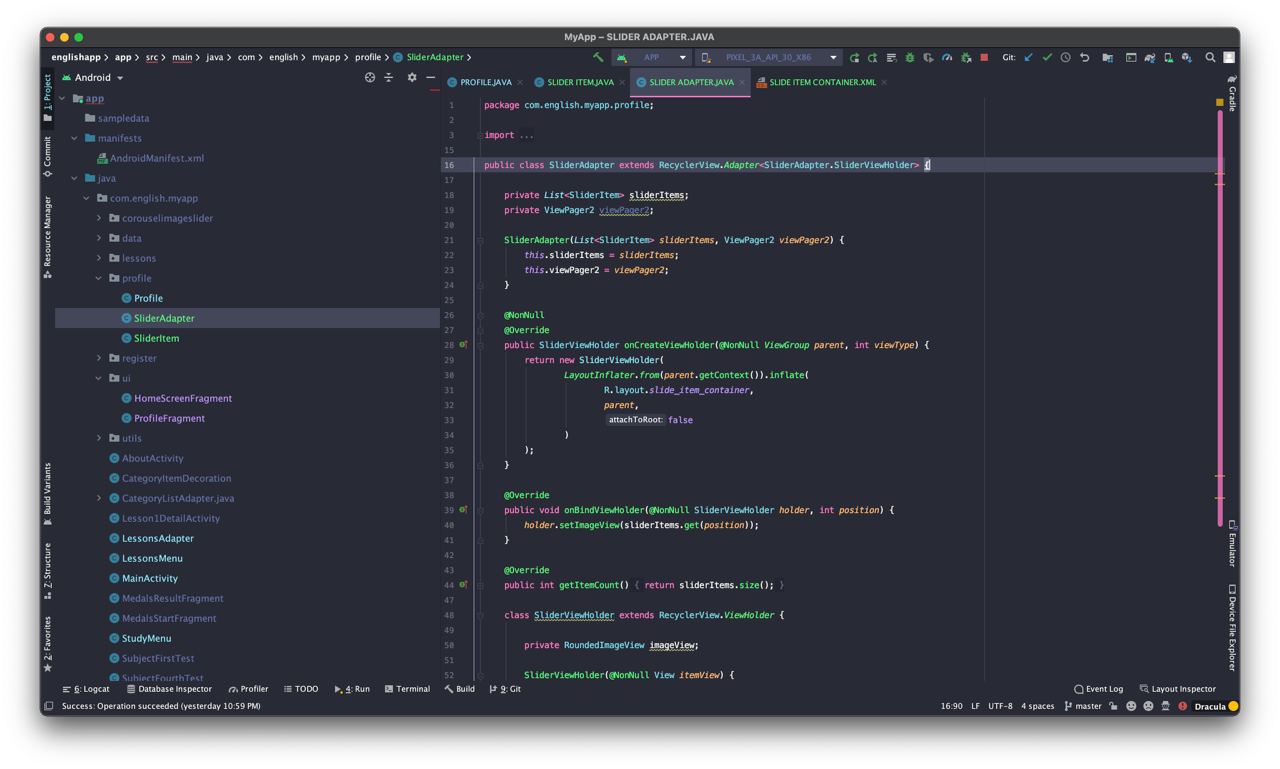Click the Git commit checkmark icon
The width and height of the screenshot is (1280, 769).
(1047, 58)
